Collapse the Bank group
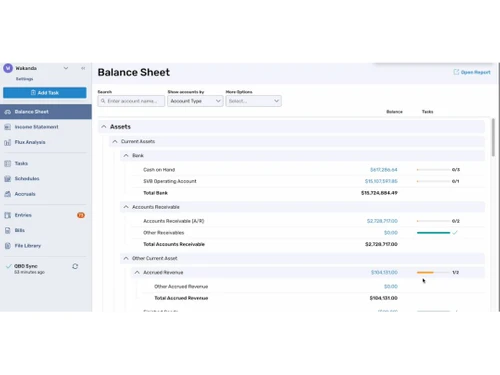Viewport: 500px width, 375px height. [x=126, y=156]
